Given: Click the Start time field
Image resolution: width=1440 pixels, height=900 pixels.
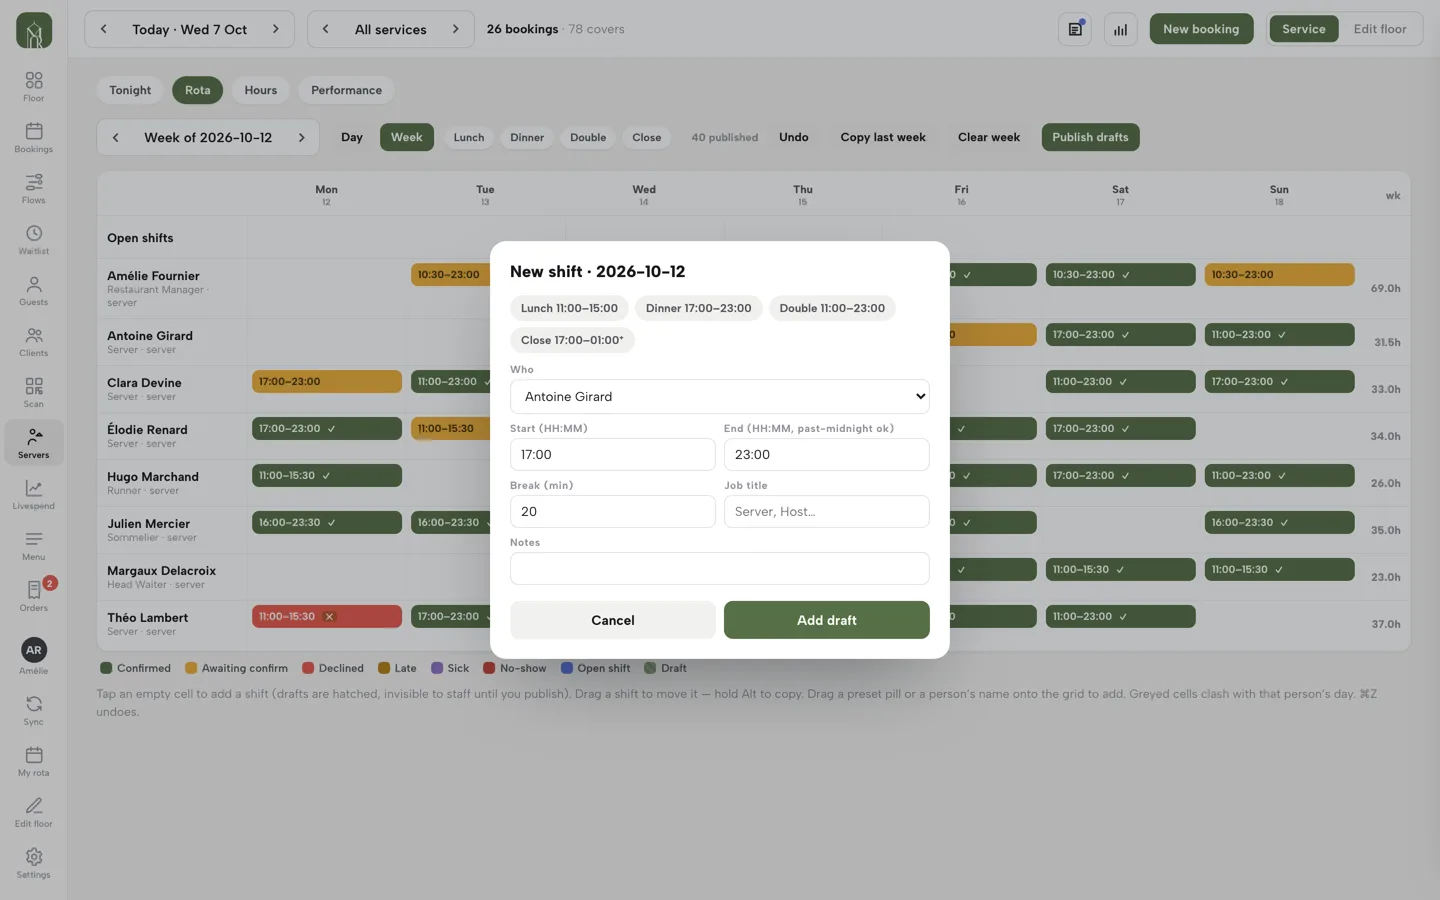Looking at the screenshot, I should 613,454.
